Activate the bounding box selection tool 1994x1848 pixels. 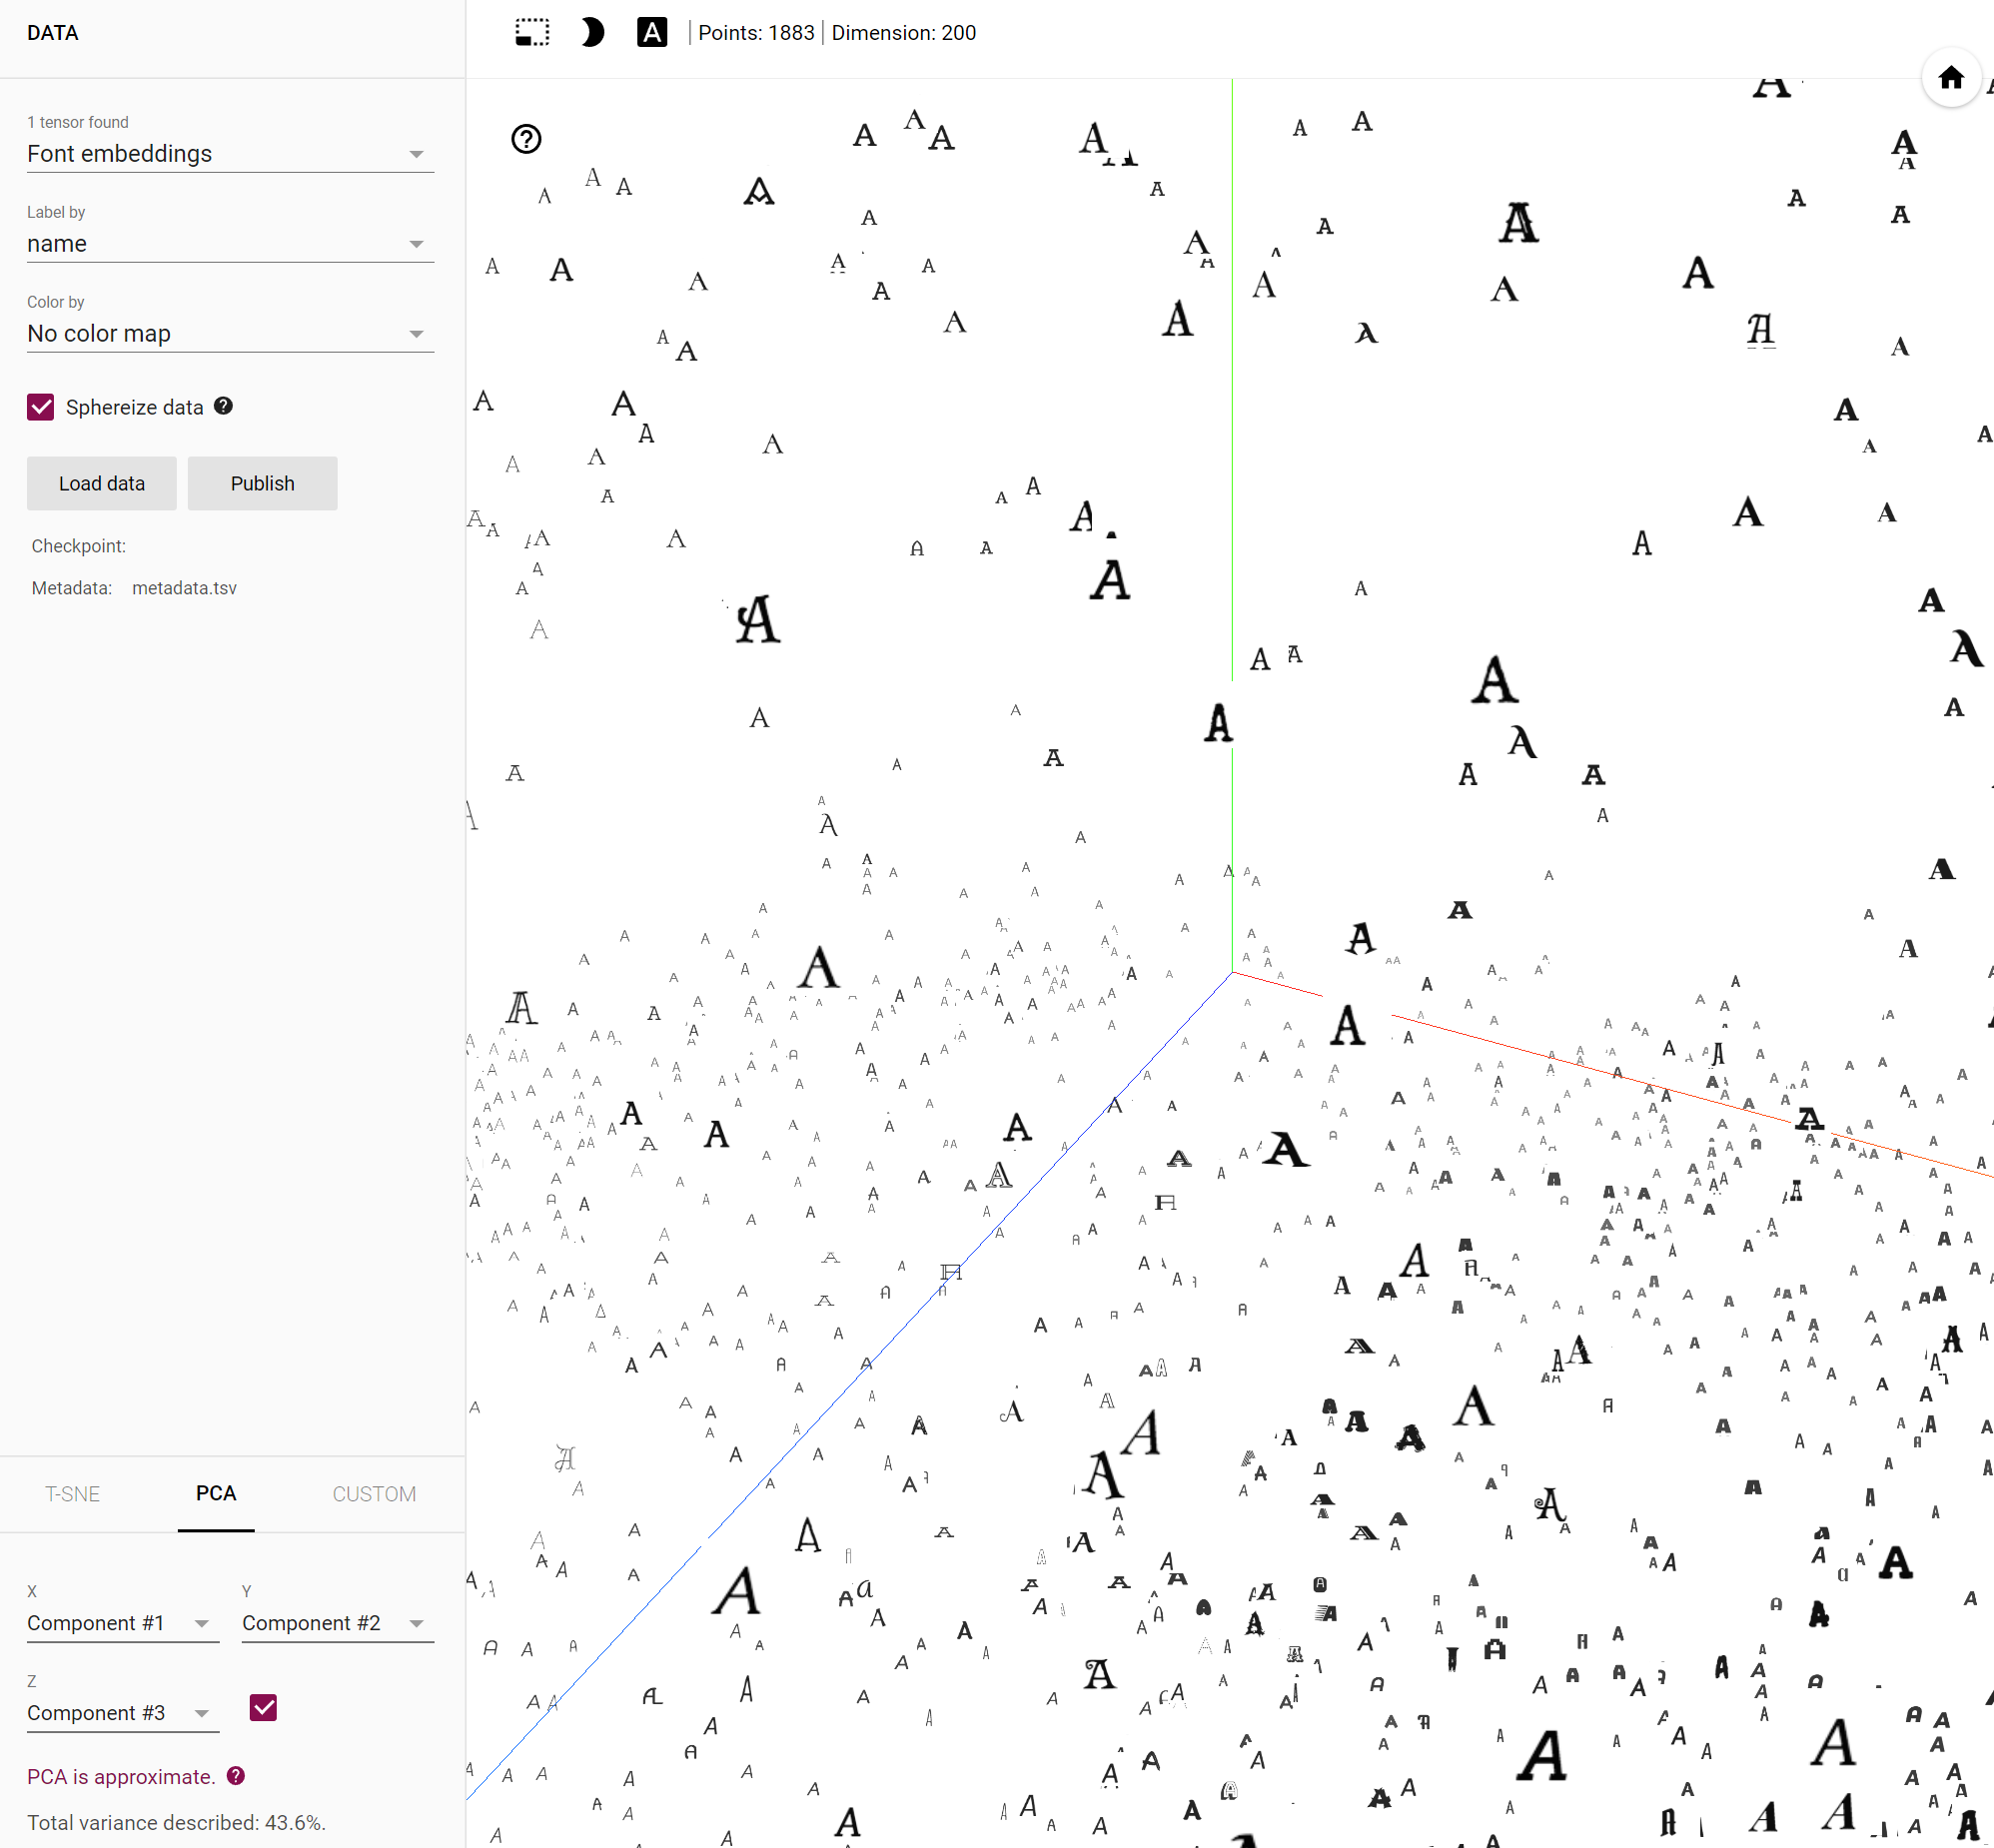click(532, 33)
